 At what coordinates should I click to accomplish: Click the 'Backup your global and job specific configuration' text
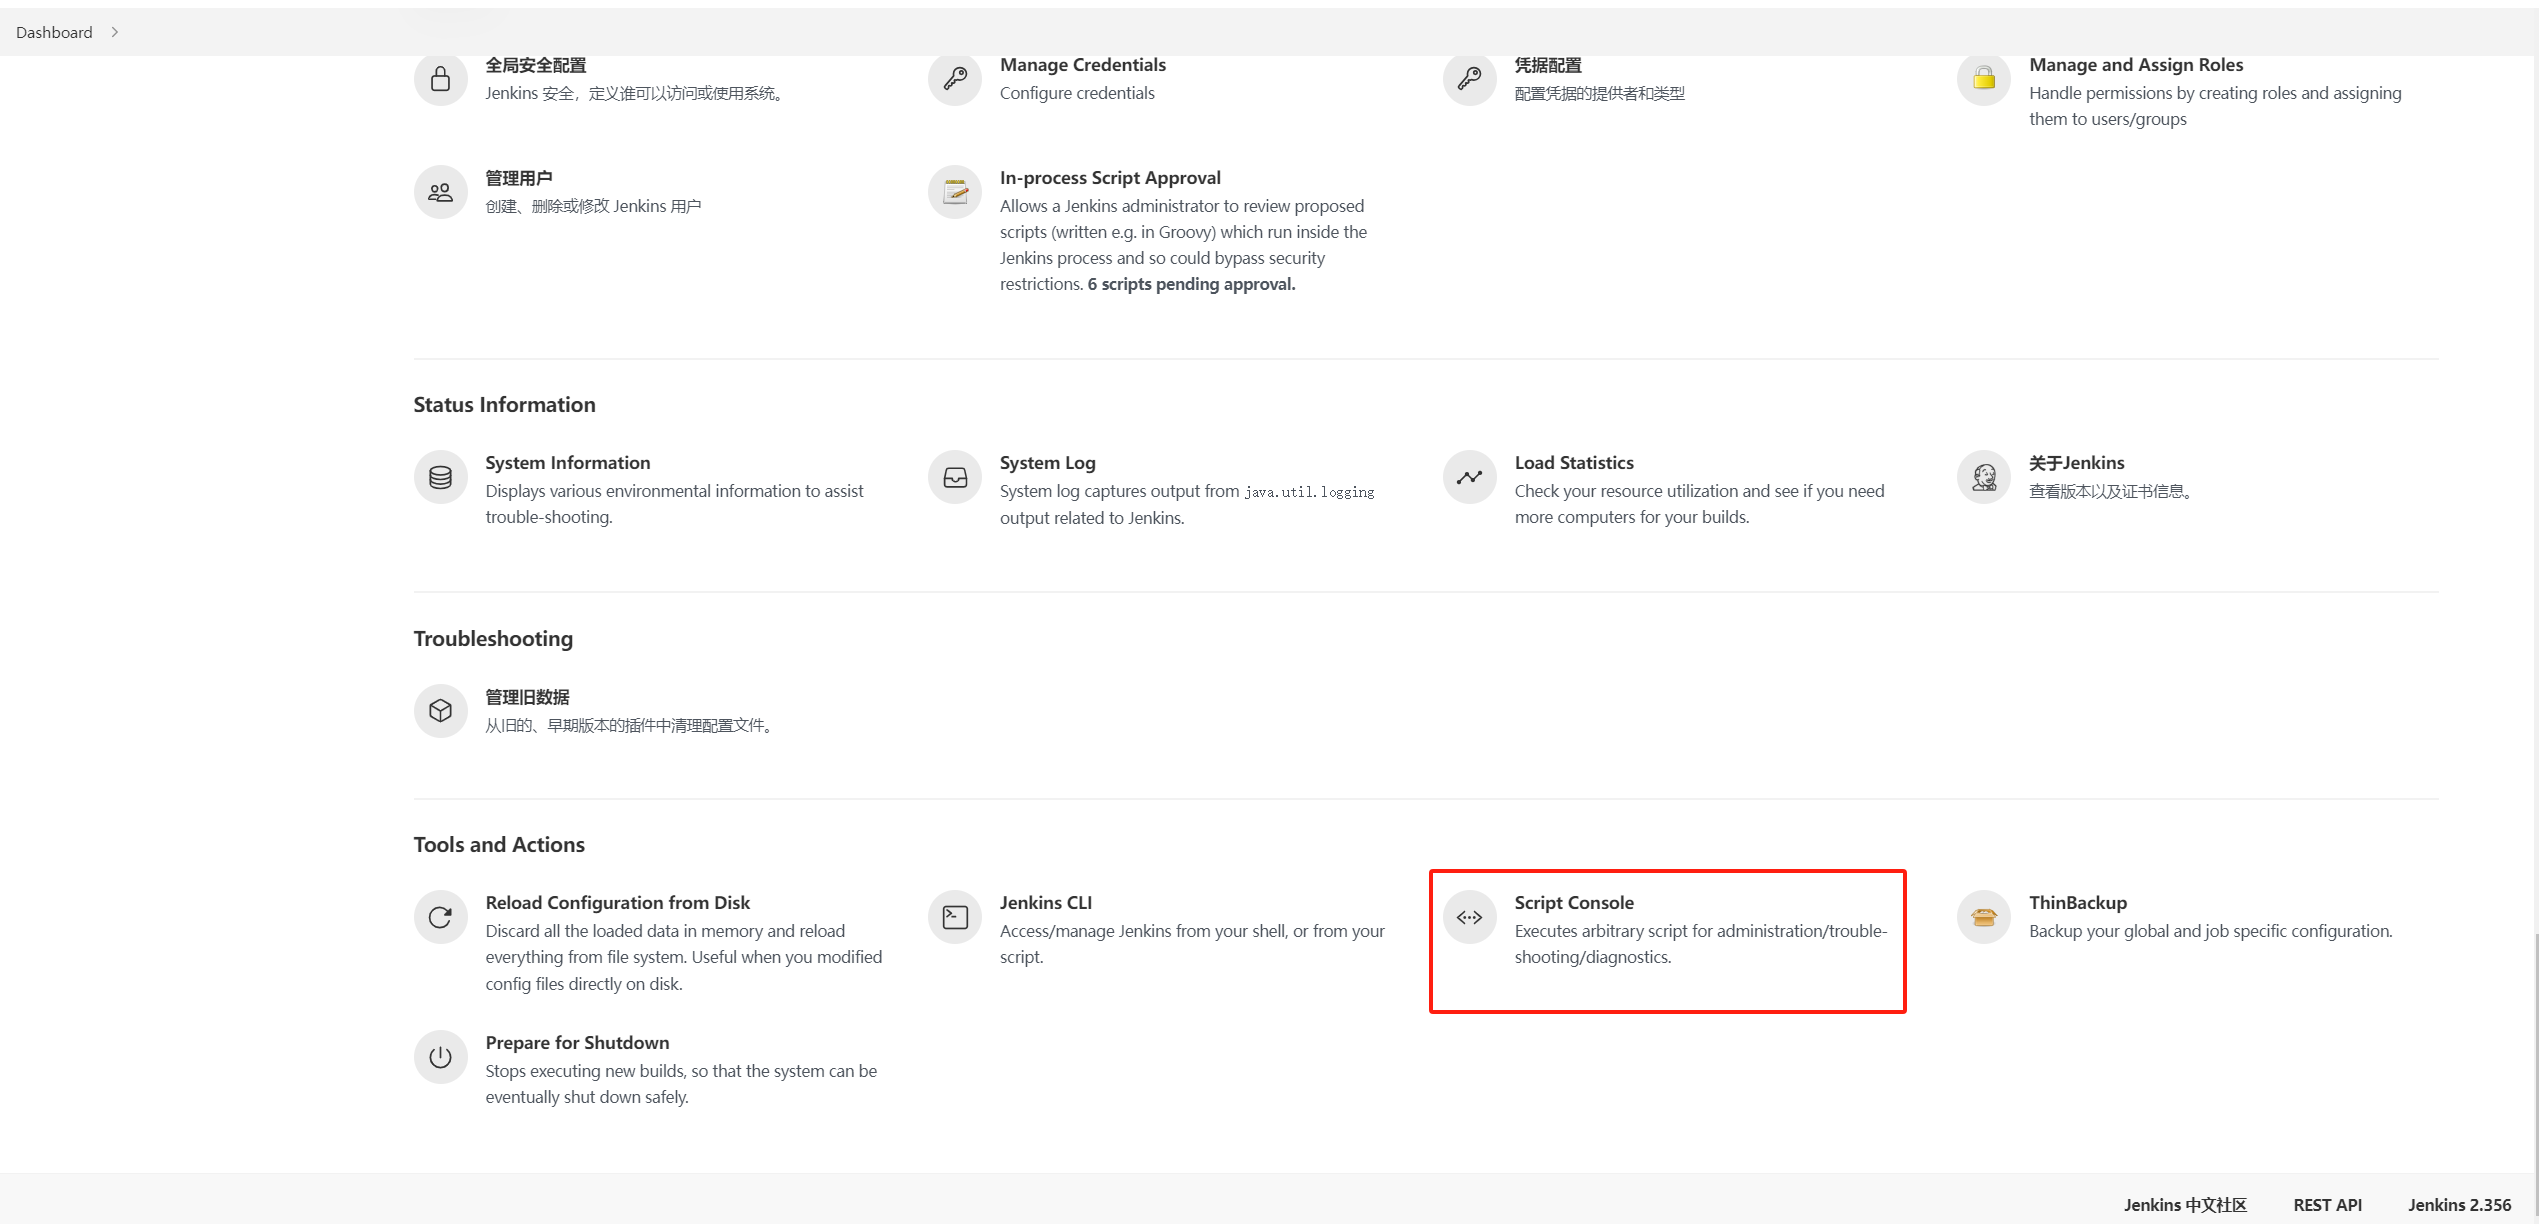2210,931
